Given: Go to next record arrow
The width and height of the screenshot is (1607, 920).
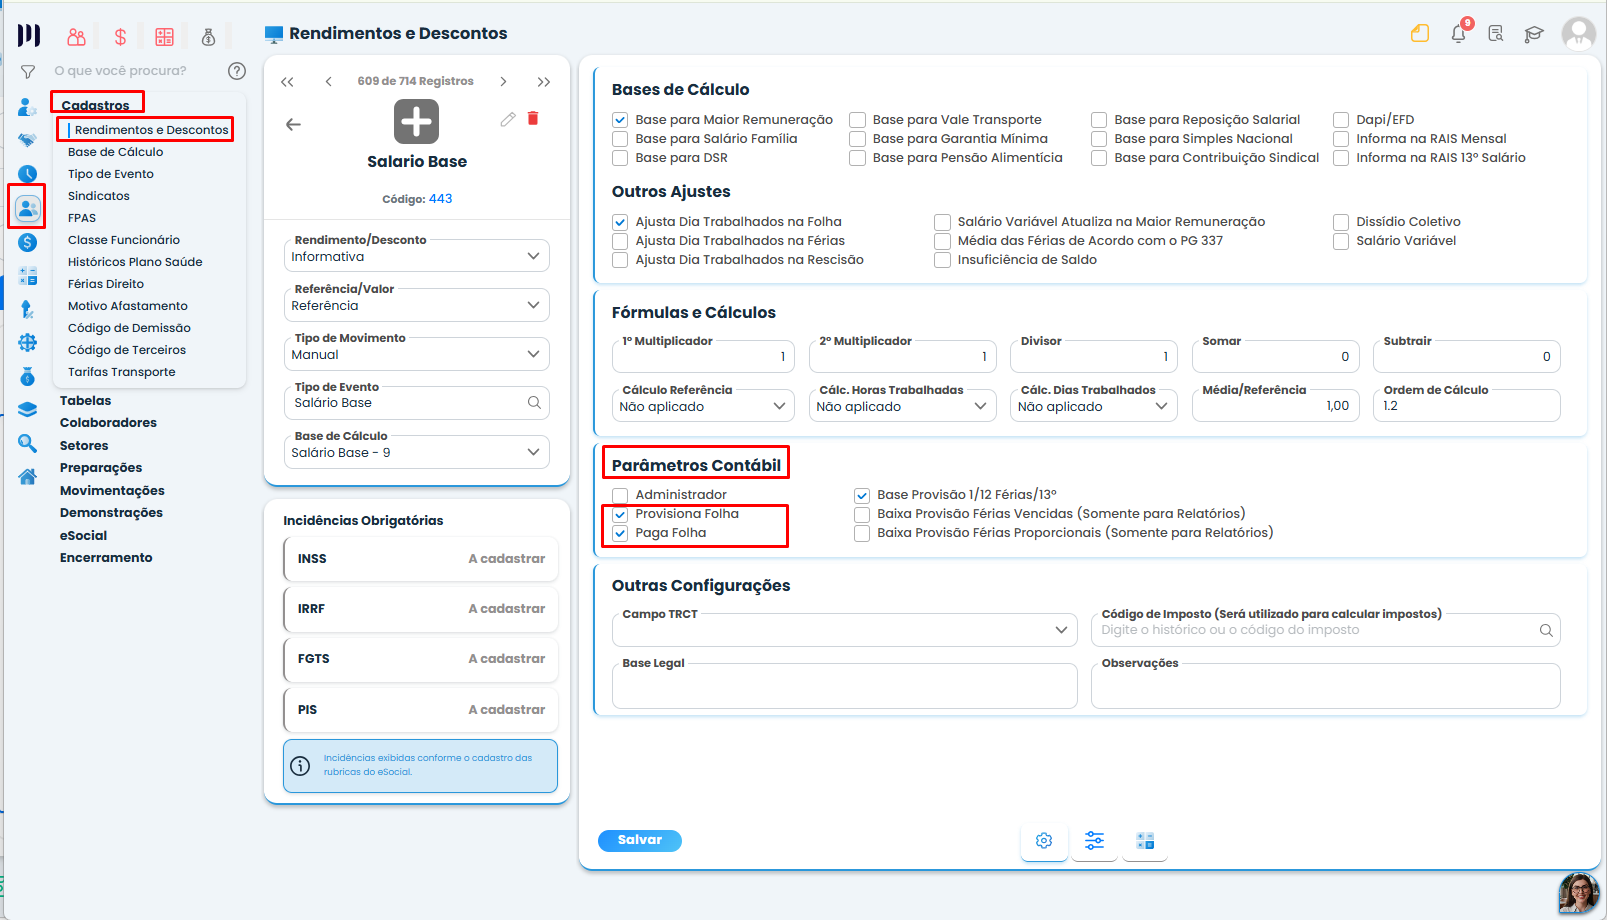Looking at the screenshot, I should [503, 82].
